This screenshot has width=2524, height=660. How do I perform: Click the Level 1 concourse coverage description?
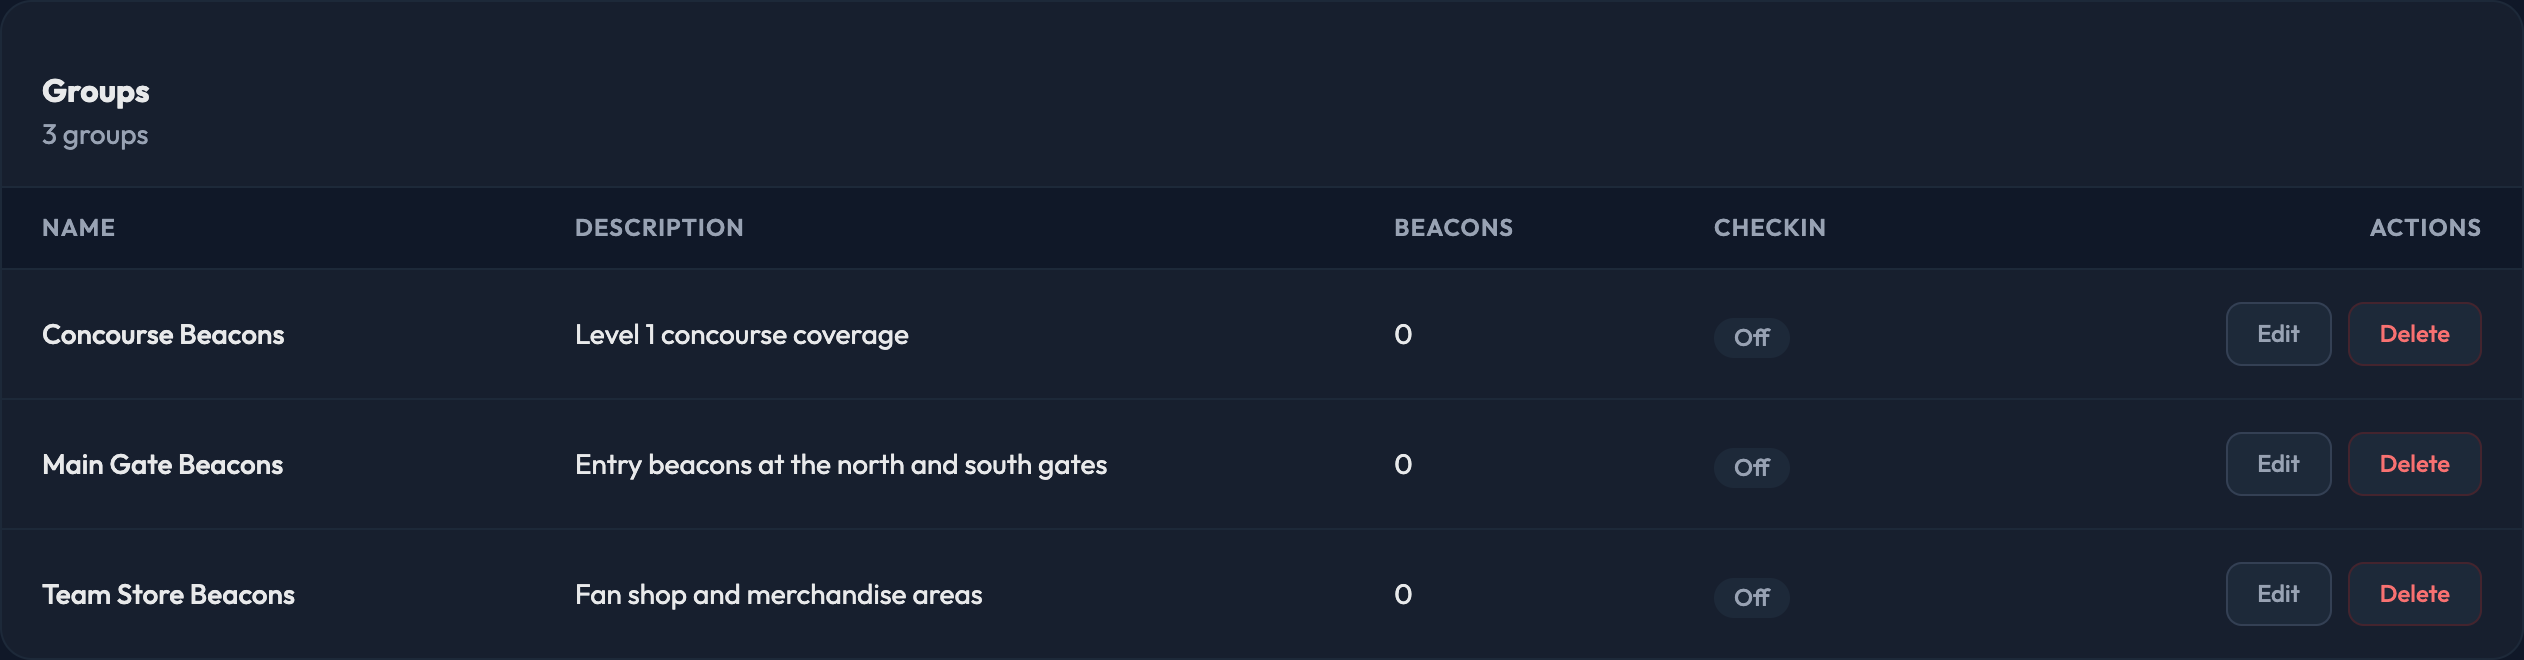click(x=741, y=335)
